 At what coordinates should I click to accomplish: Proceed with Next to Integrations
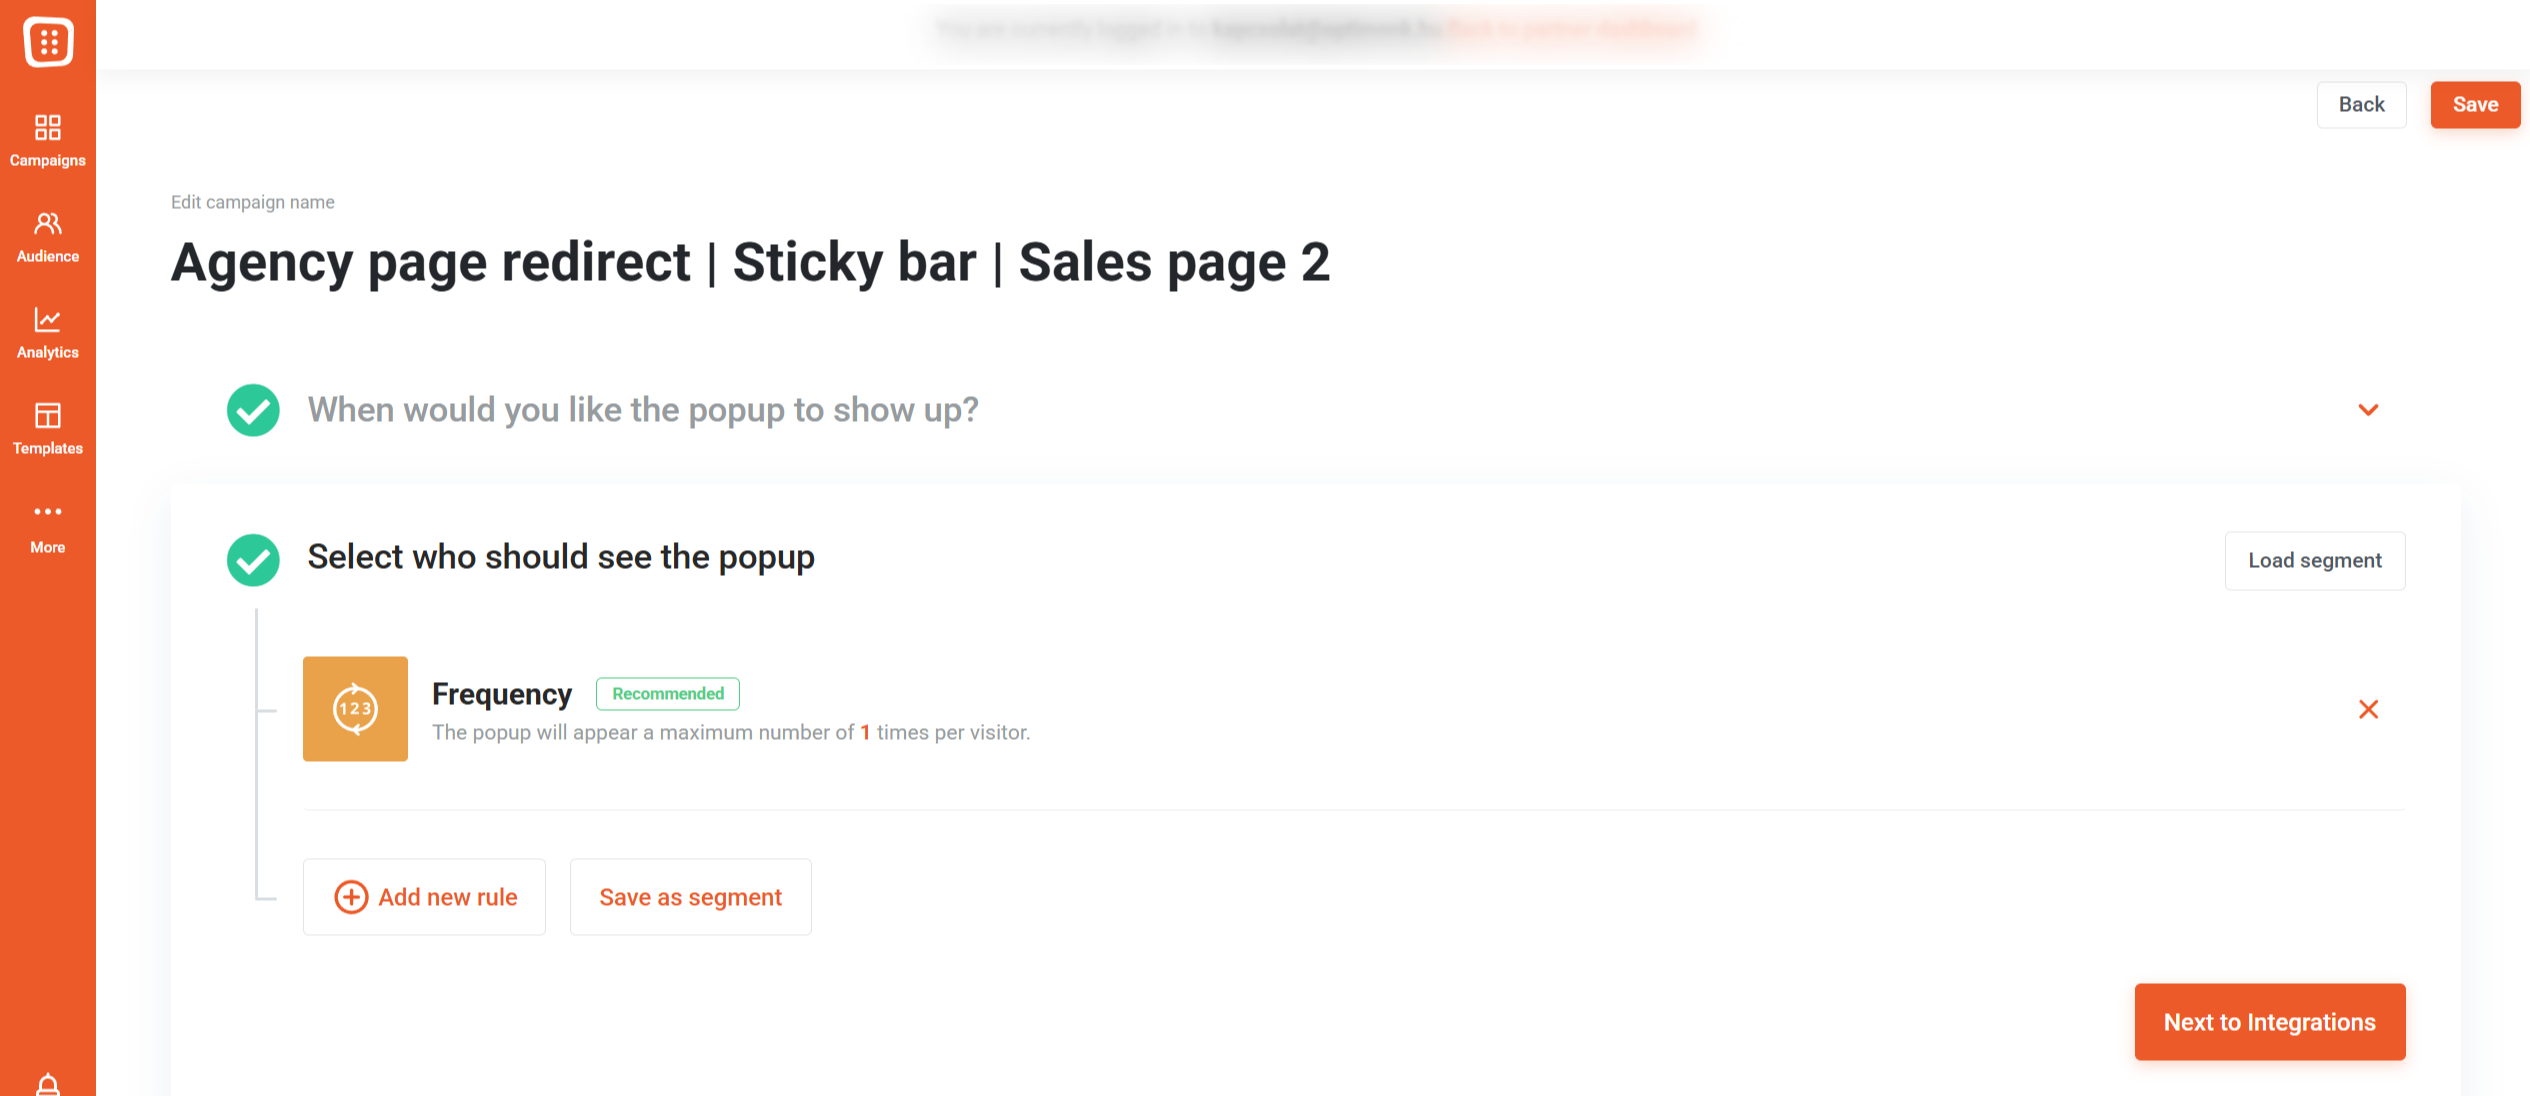click(2270, 1022)
